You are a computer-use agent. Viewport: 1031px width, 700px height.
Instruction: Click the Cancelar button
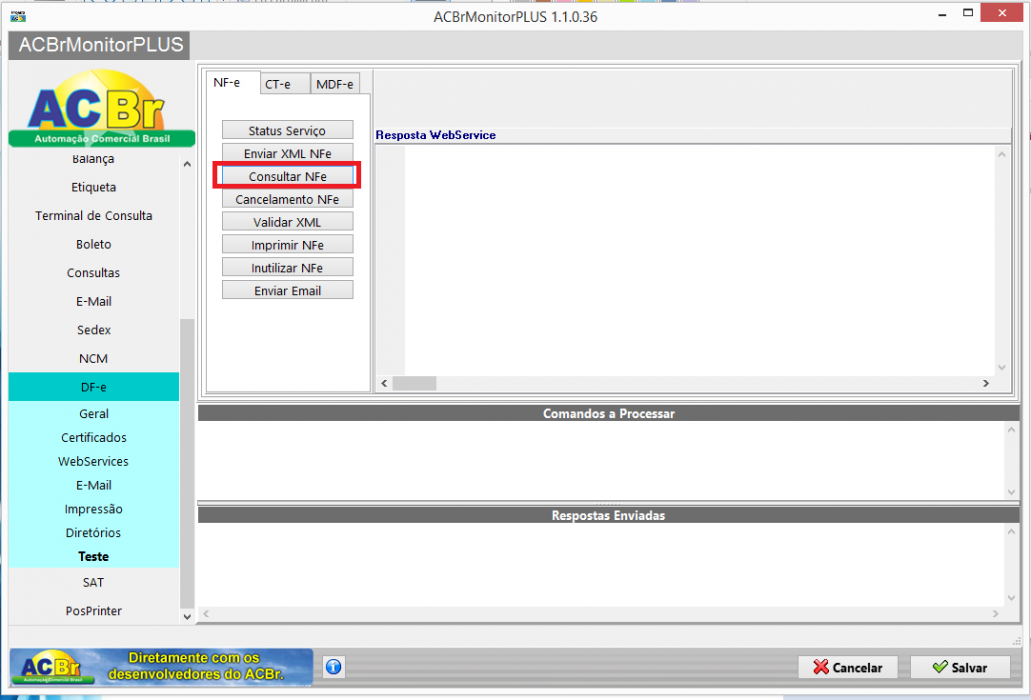point(848,667)
